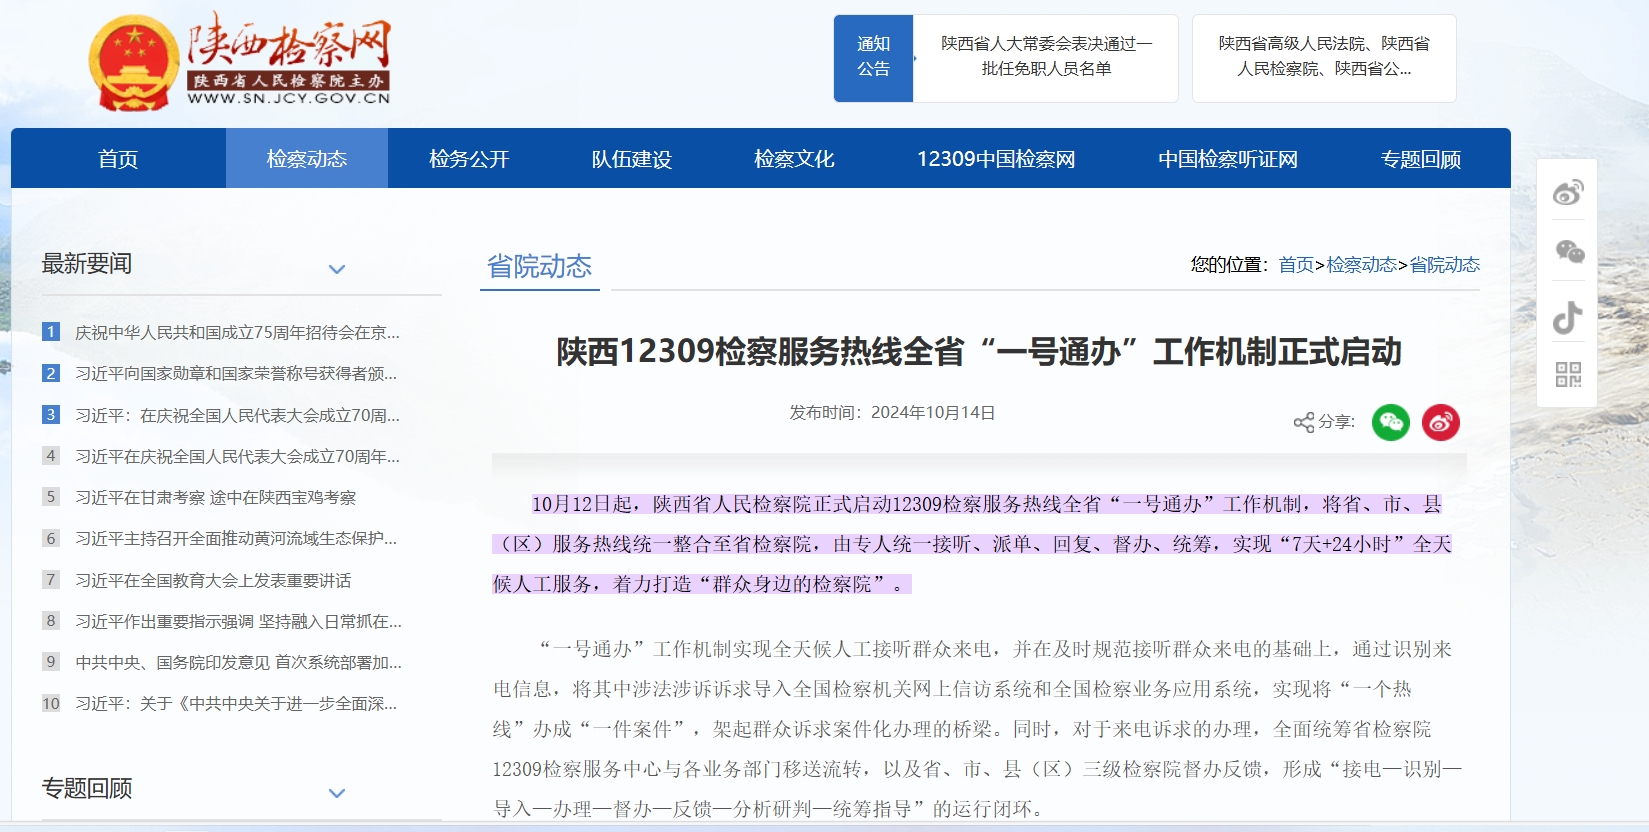This screenshot has width=1649, height=832.
Task: Click the 省院动态 section tab heading
Action: click(539, 266)
